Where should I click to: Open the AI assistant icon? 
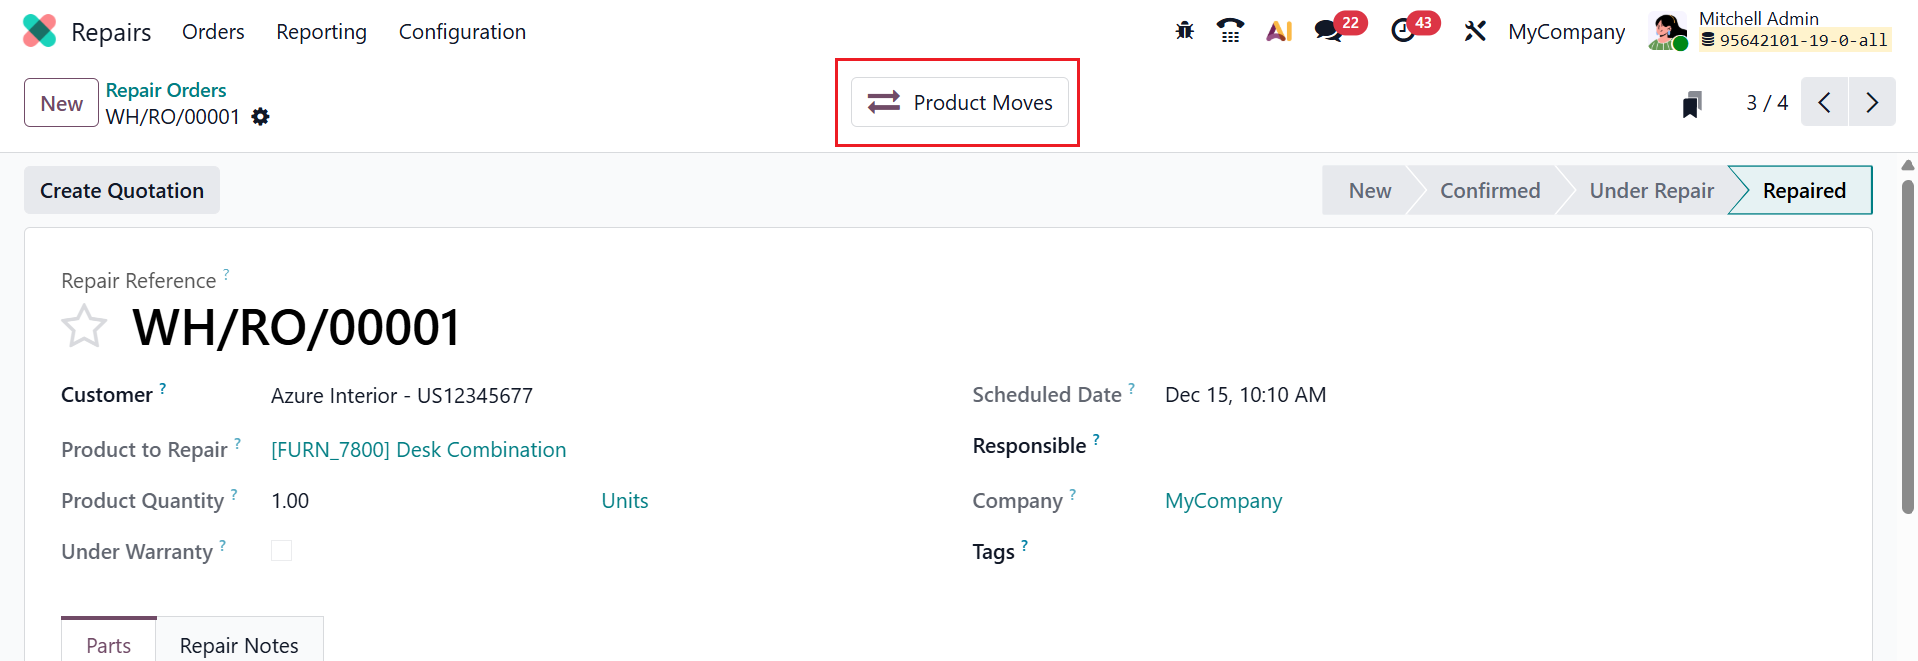click(x=1279, y=31)
